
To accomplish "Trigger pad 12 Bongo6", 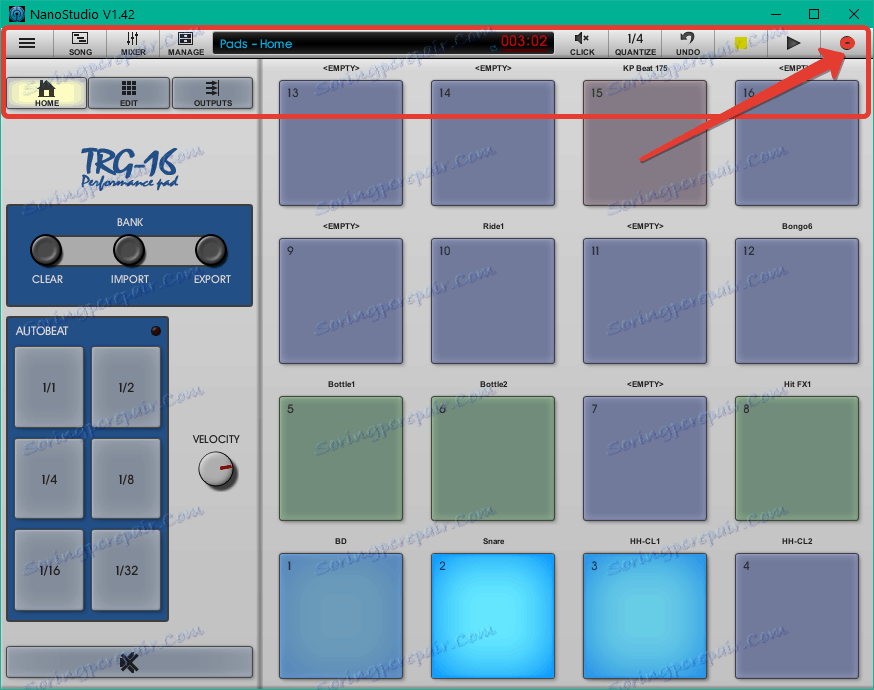I will (797, 301).
